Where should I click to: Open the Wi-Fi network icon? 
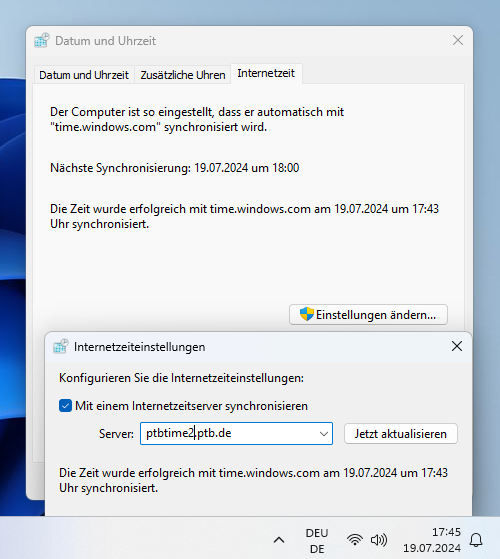355,540
